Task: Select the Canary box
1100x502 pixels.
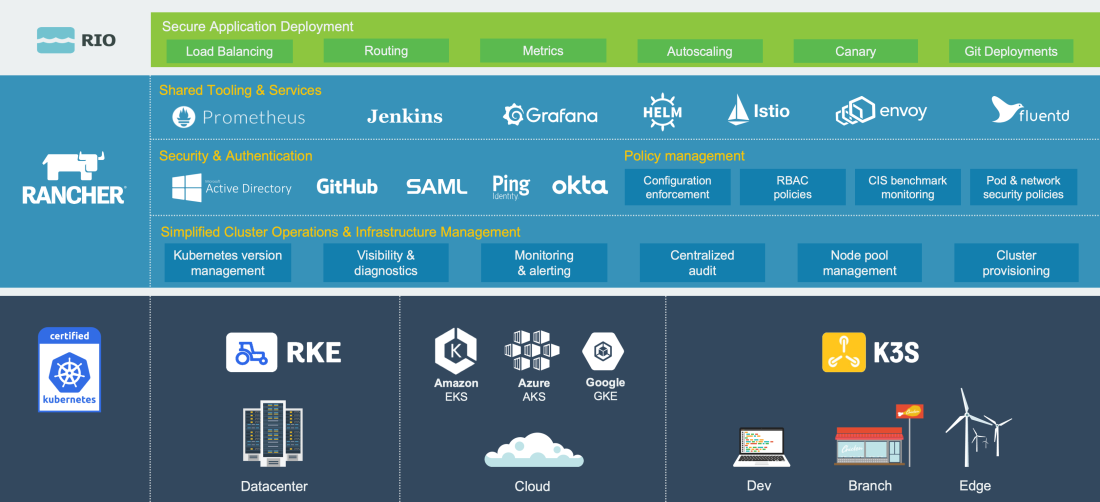Action: (x=855, y=51)
